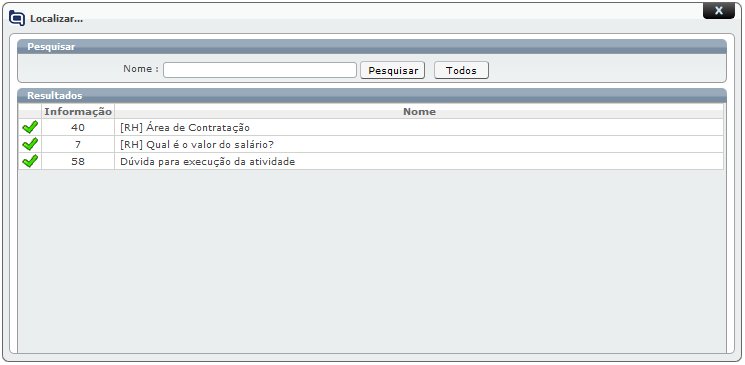Select row [RH] Qual é o valor do salário?
The image size is (745, 365).
click(x=371, y=144)
